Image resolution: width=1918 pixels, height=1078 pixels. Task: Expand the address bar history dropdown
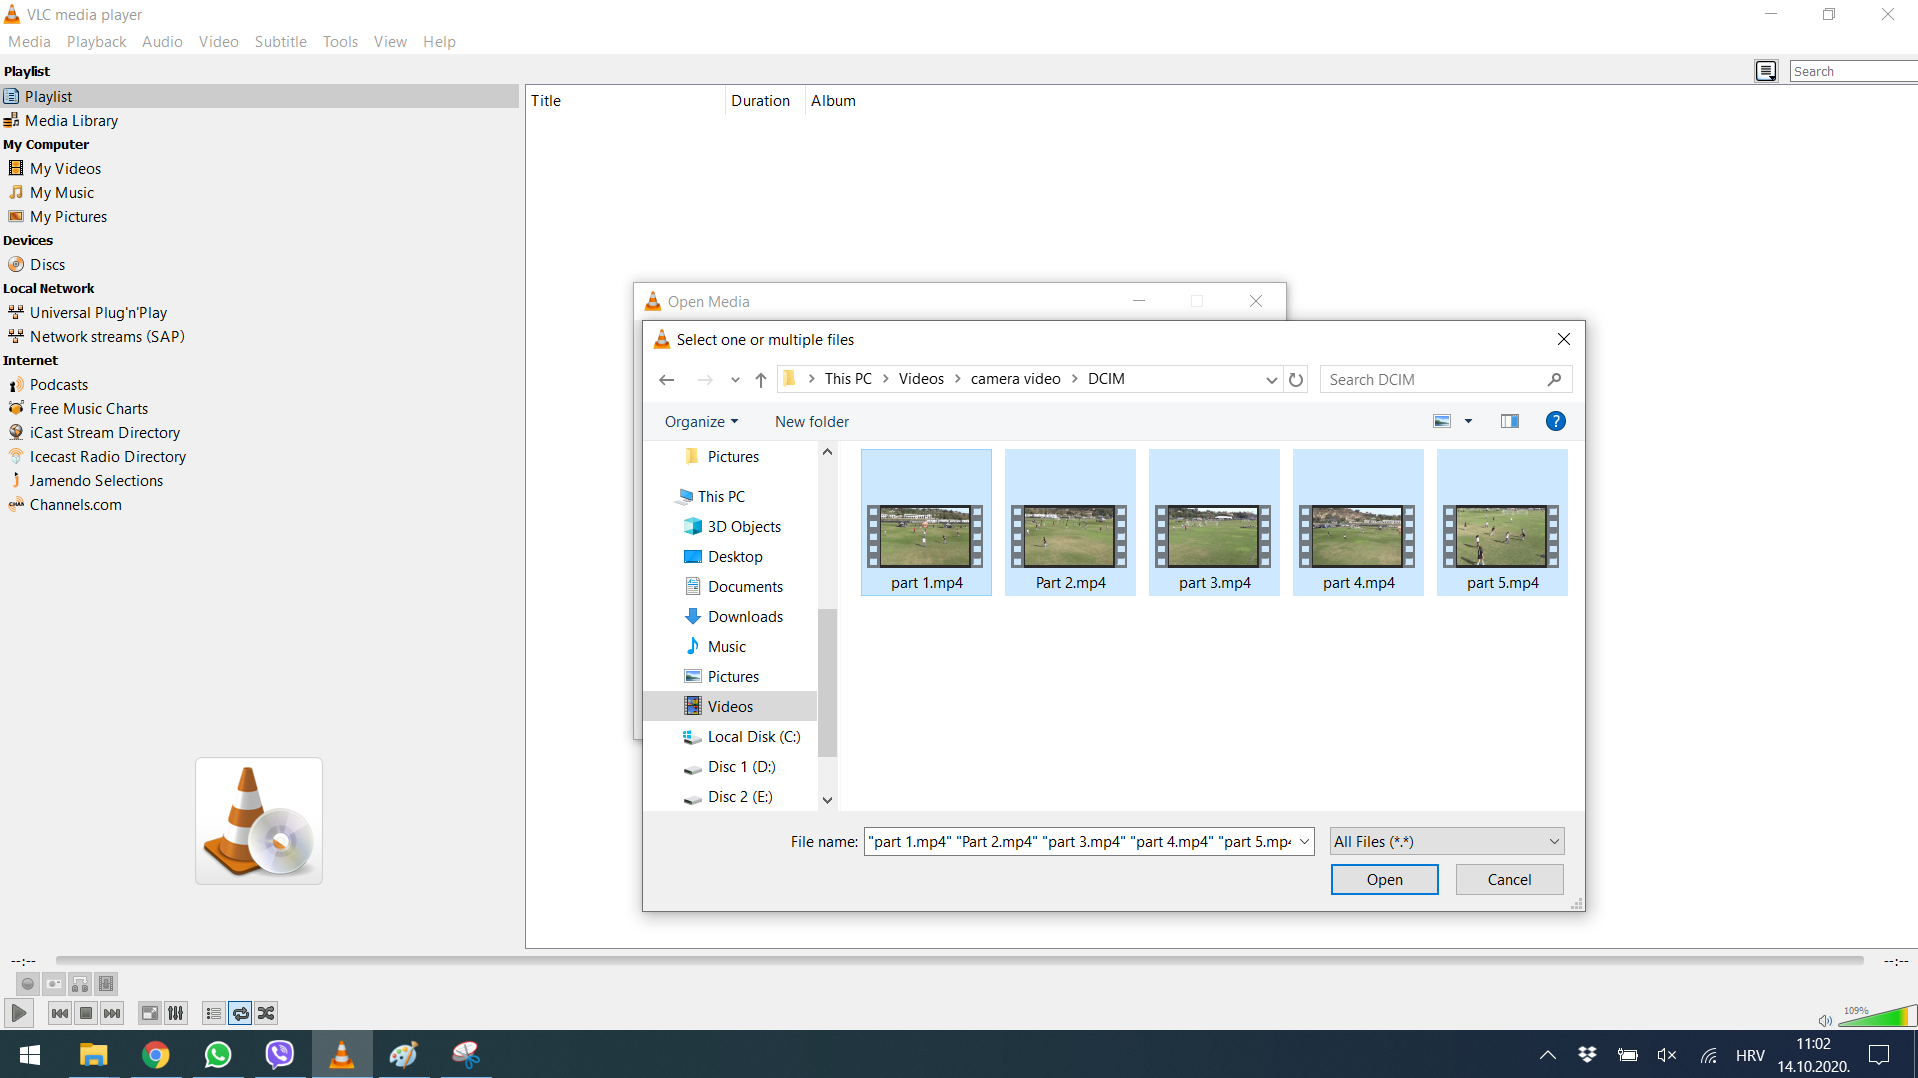1271,379
